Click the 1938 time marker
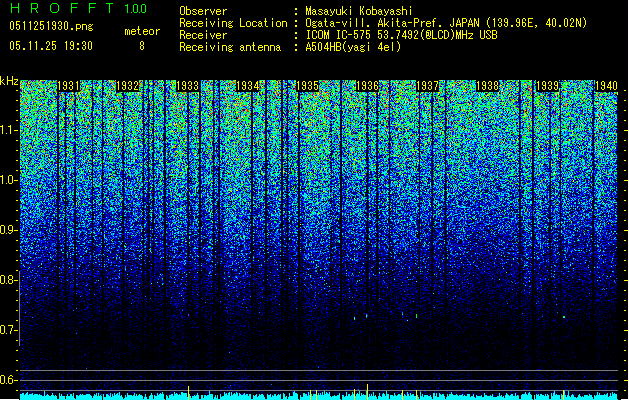 tap(487, 86)
